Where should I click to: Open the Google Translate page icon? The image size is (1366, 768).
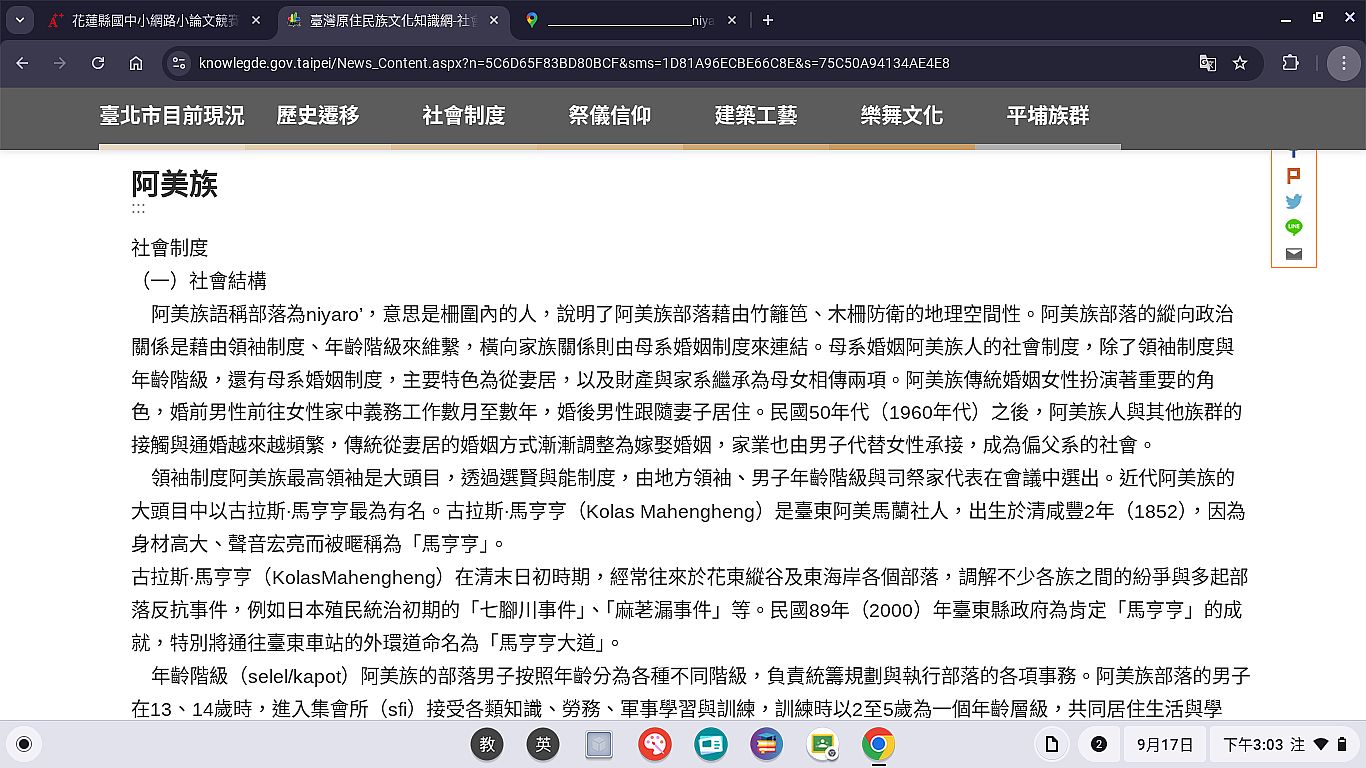pos(1208,63)
